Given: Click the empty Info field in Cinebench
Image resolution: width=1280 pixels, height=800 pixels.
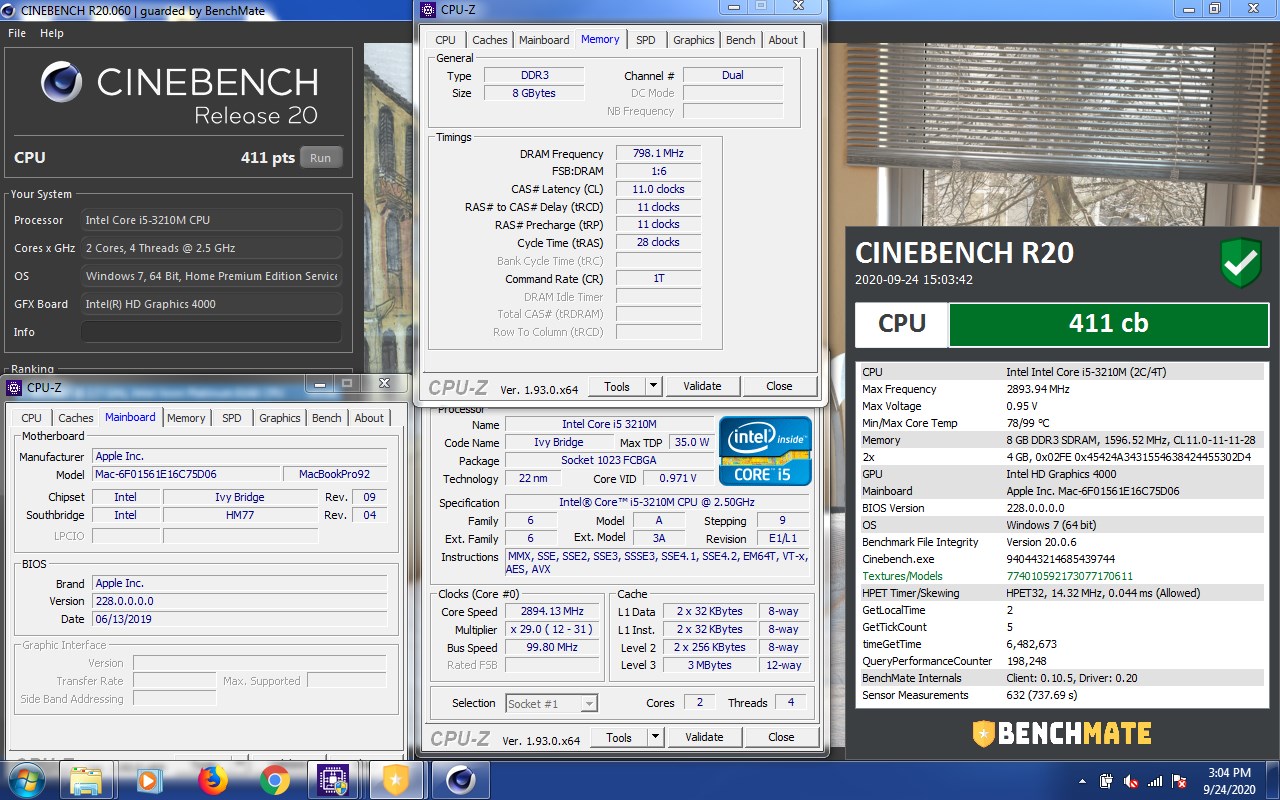Looking at the screenshot, I should coord(211,332).
